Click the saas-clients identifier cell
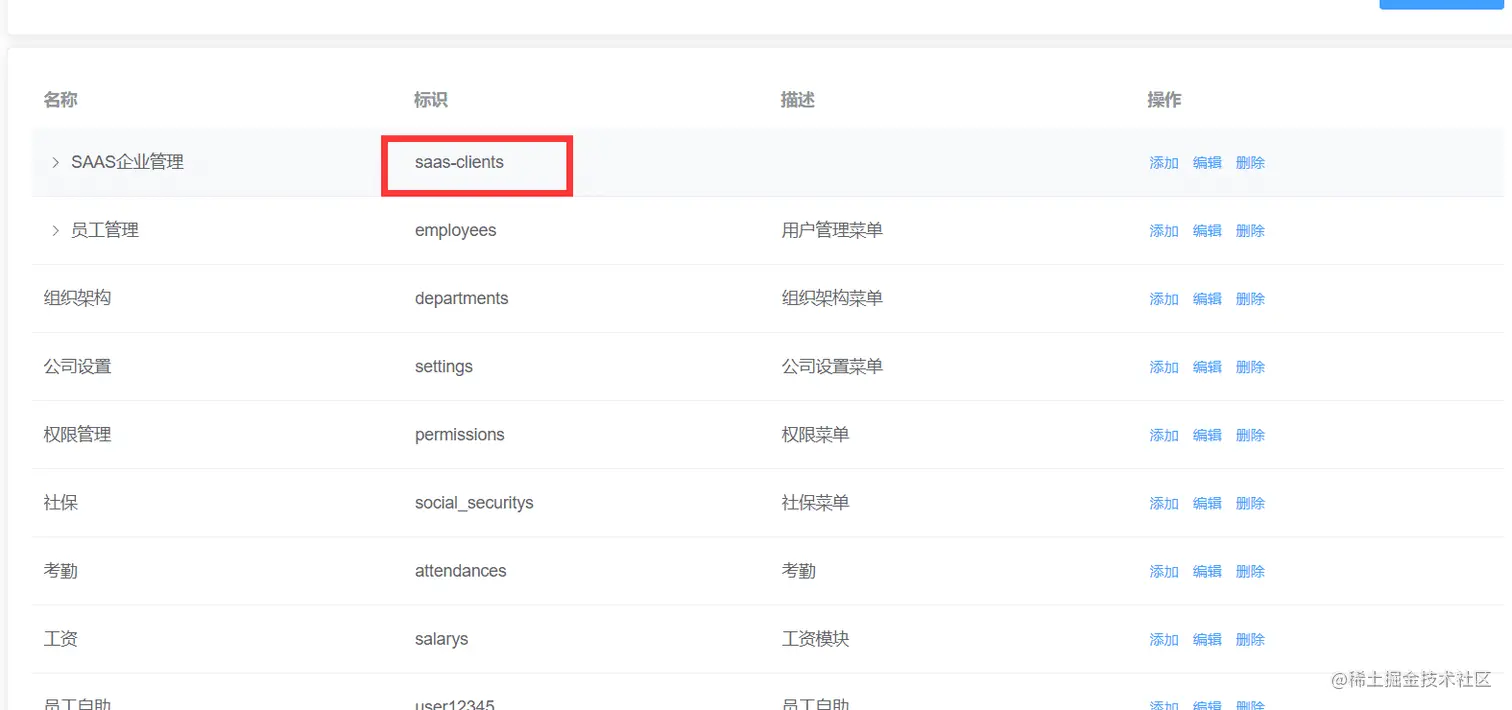This screenshot has width=1512, height=710. pyautogui.click(x=459, y=162)
